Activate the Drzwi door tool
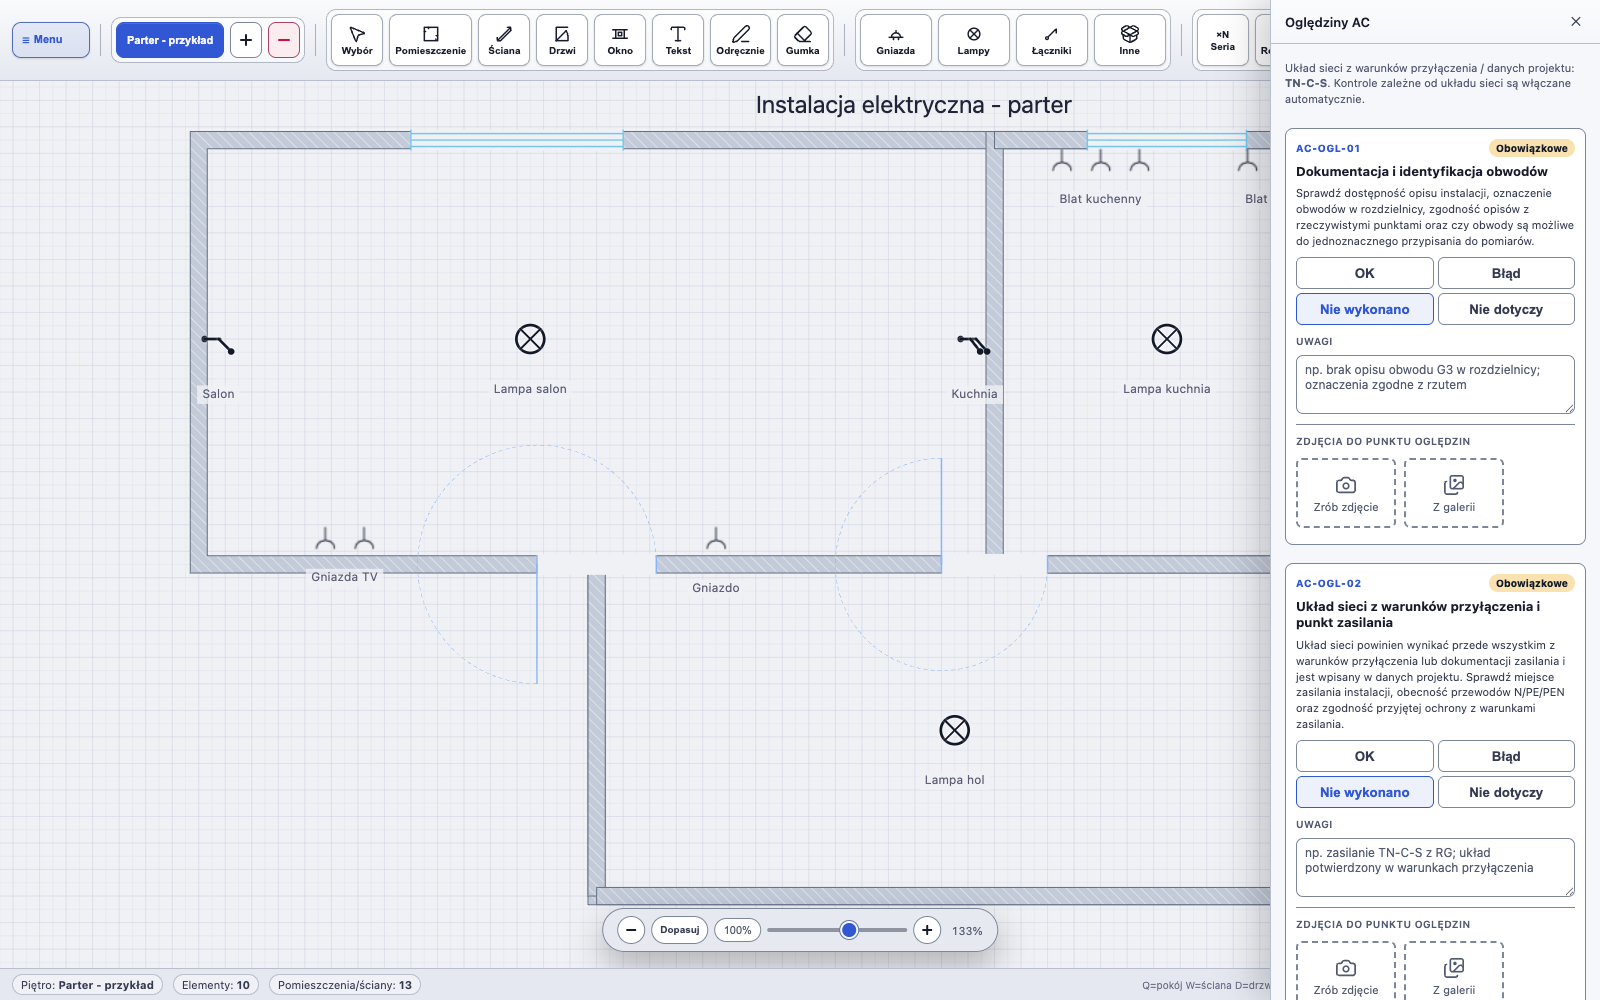1600x1000 pixels. click(x=562, y=40)
